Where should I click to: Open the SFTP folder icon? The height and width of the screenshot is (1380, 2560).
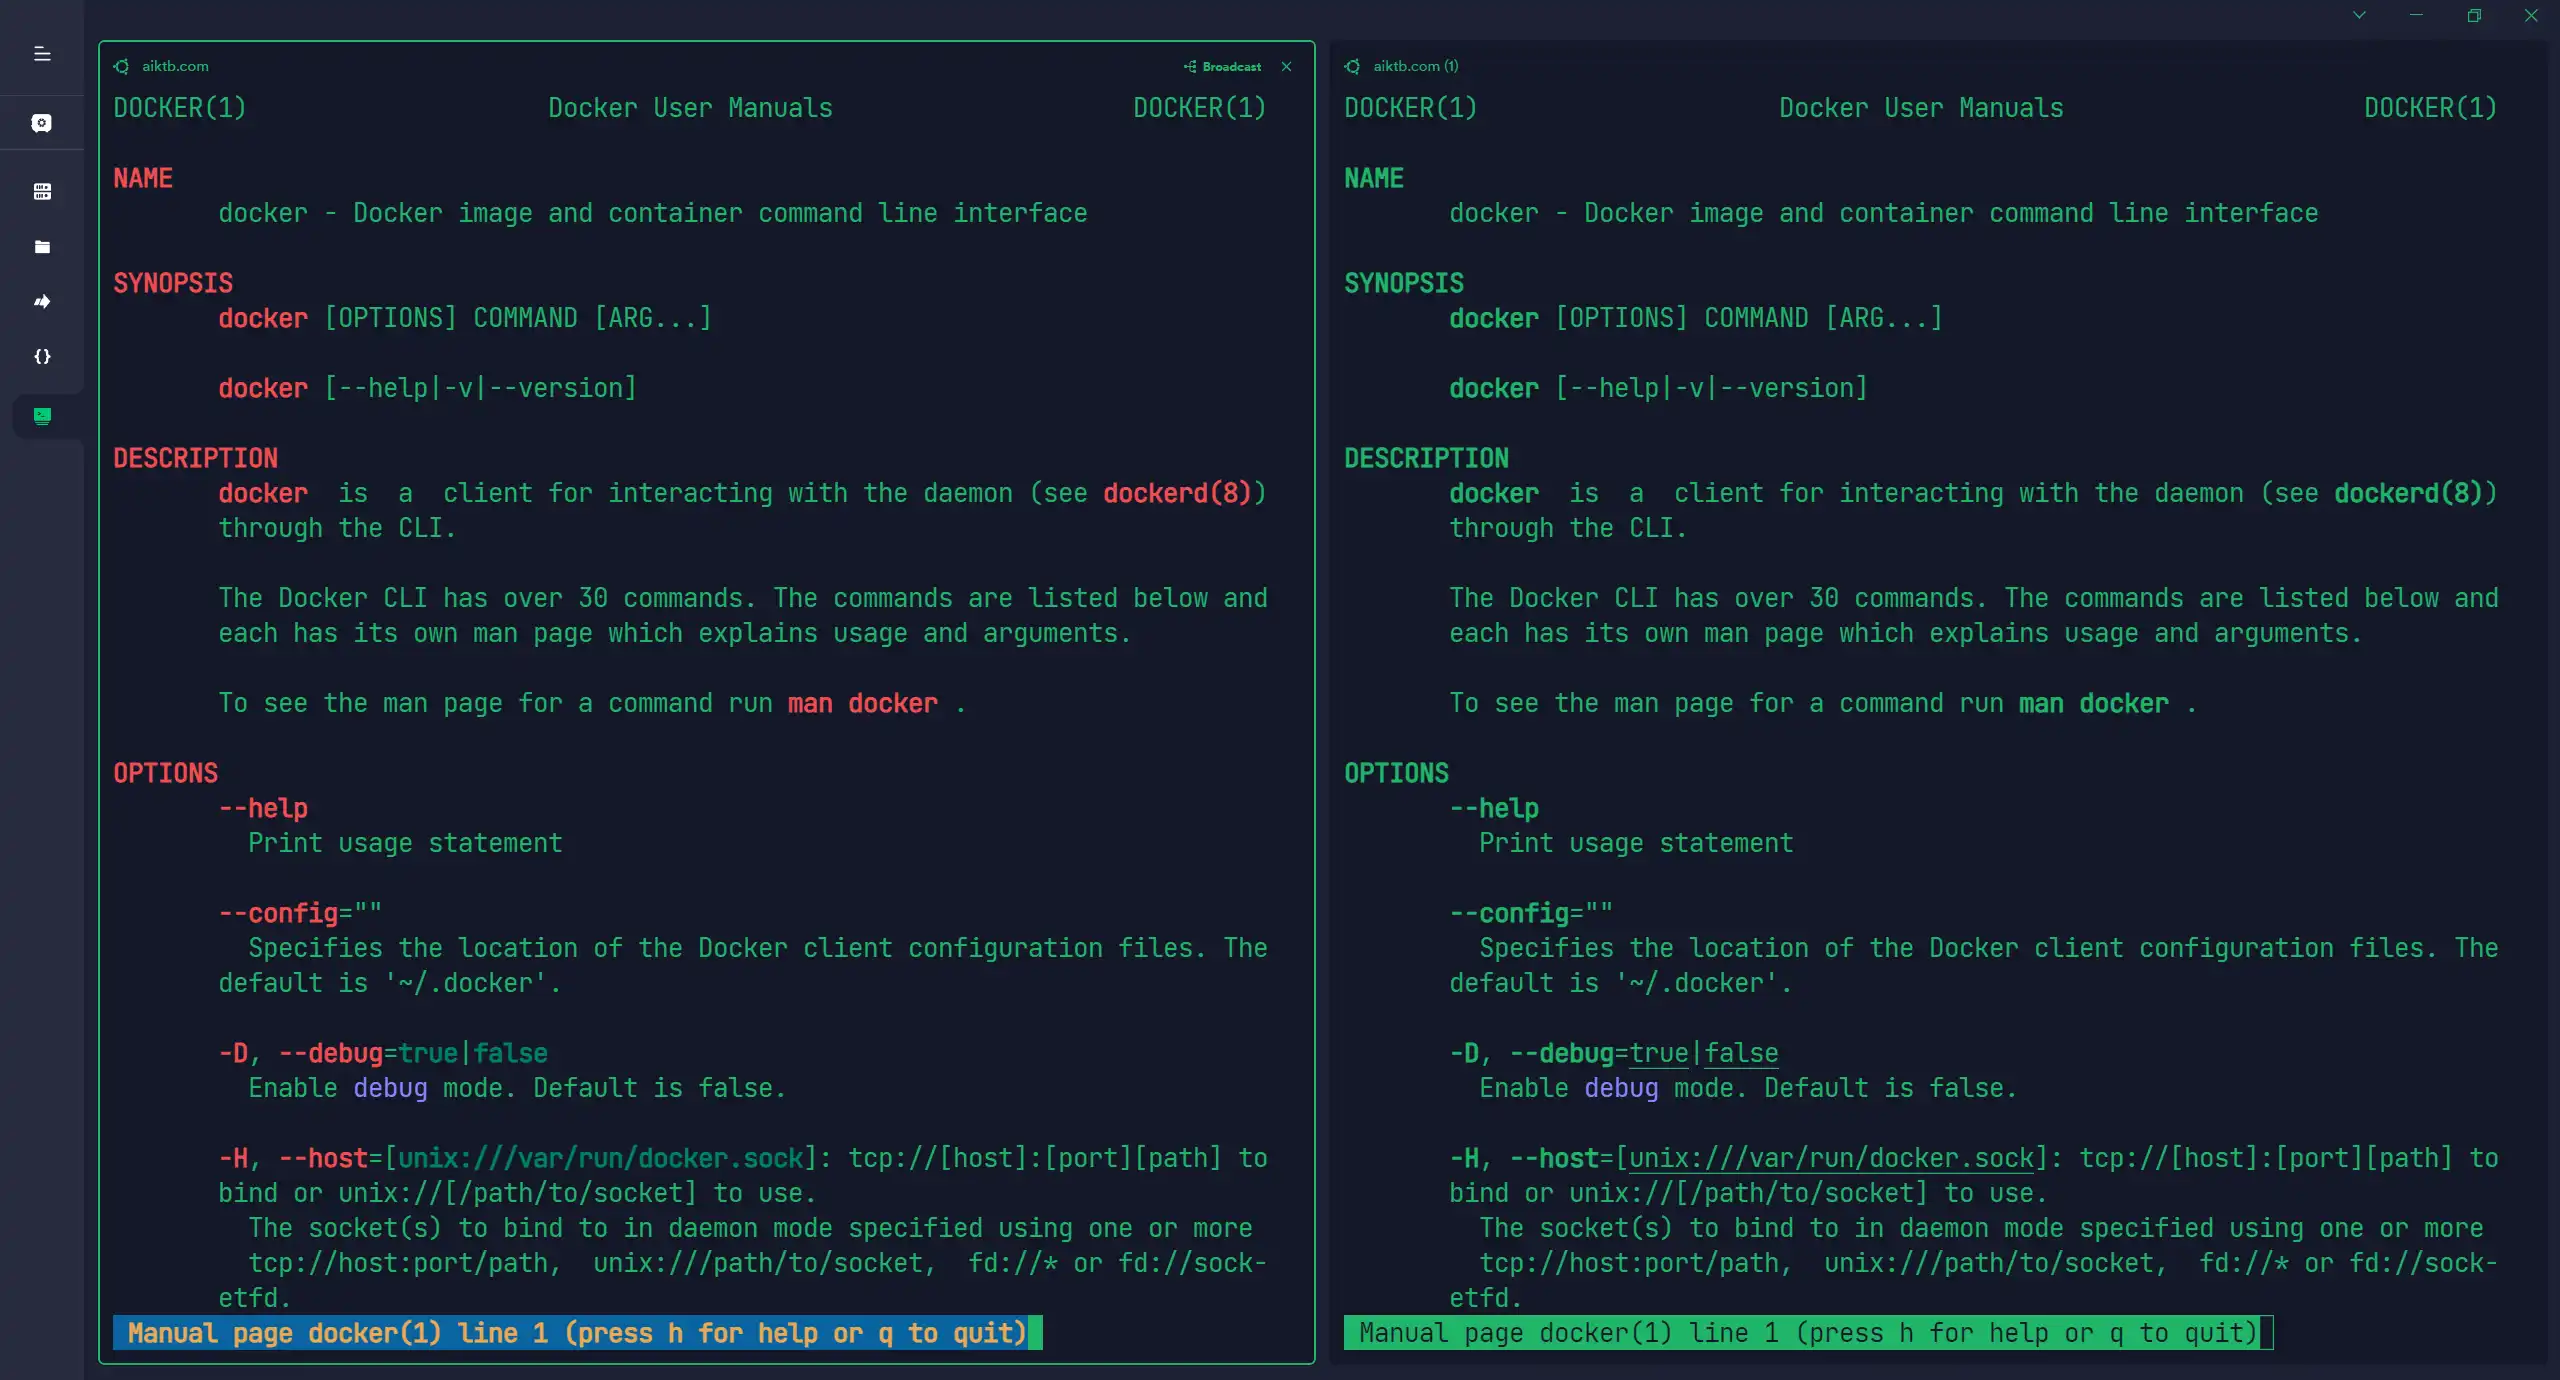coord(42,247)
